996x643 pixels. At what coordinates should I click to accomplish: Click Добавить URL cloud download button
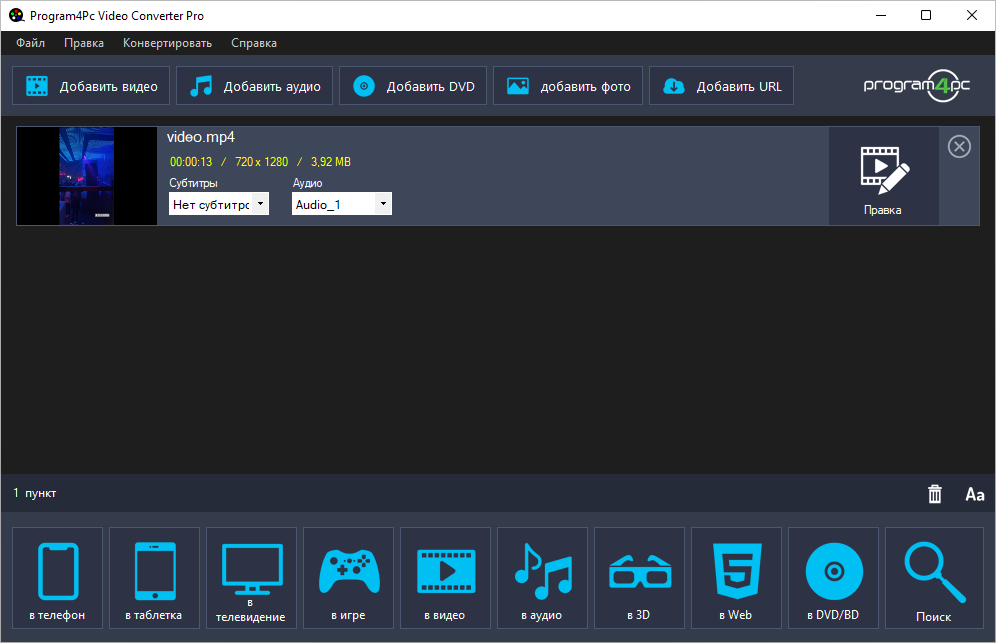point(721,86)
